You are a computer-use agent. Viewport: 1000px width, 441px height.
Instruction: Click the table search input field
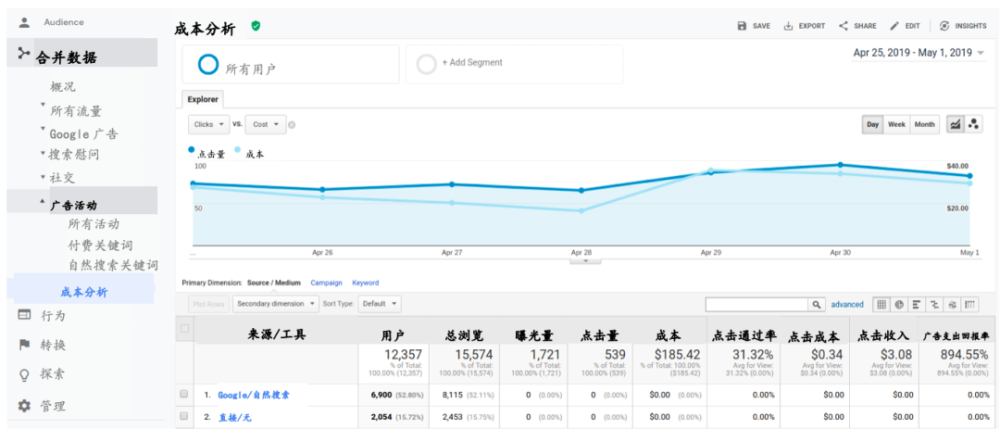click(757, 304)
